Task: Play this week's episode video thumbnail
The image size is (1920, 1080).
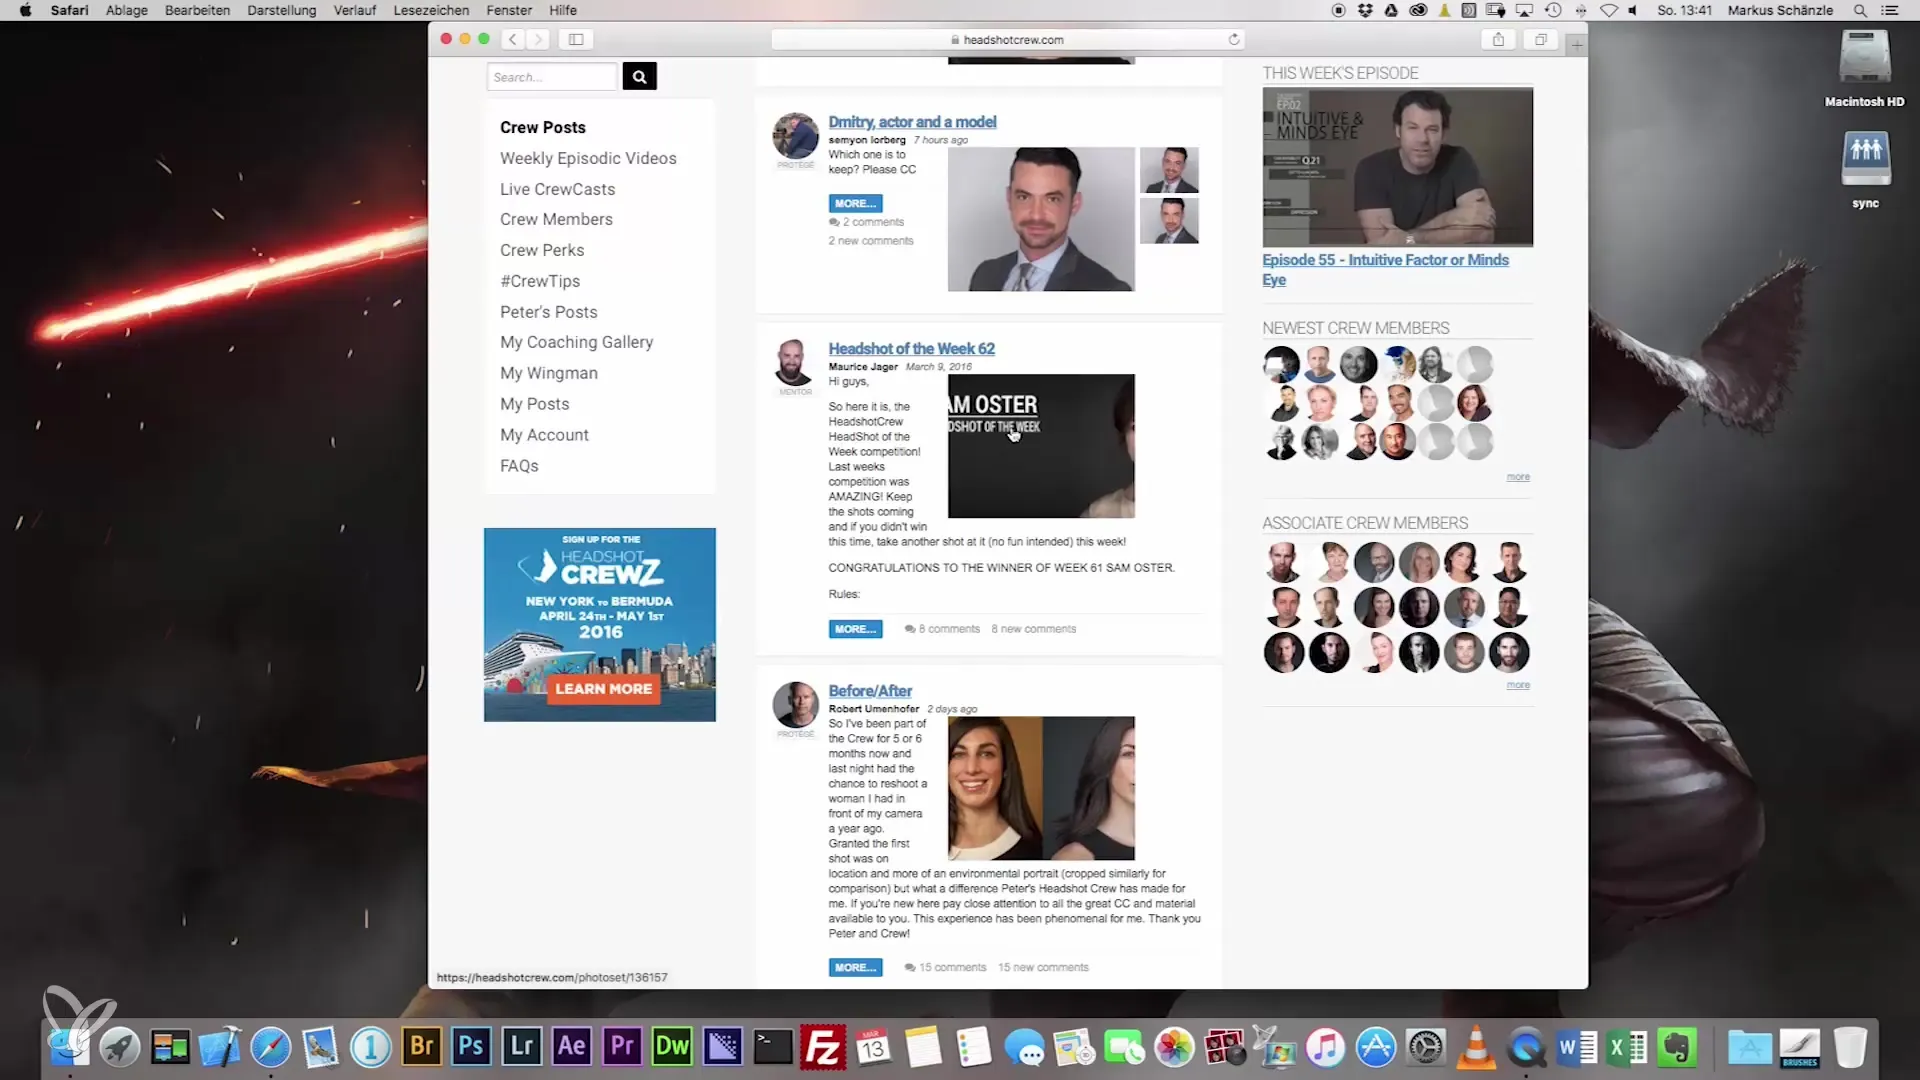Action: (x=1397, y=167)
